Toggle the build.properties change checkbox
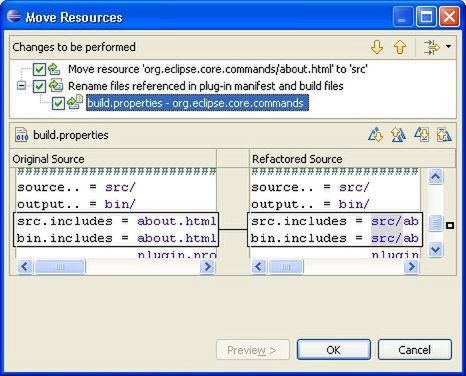Screen dimensions: 466x376 (x=58, y=103)
